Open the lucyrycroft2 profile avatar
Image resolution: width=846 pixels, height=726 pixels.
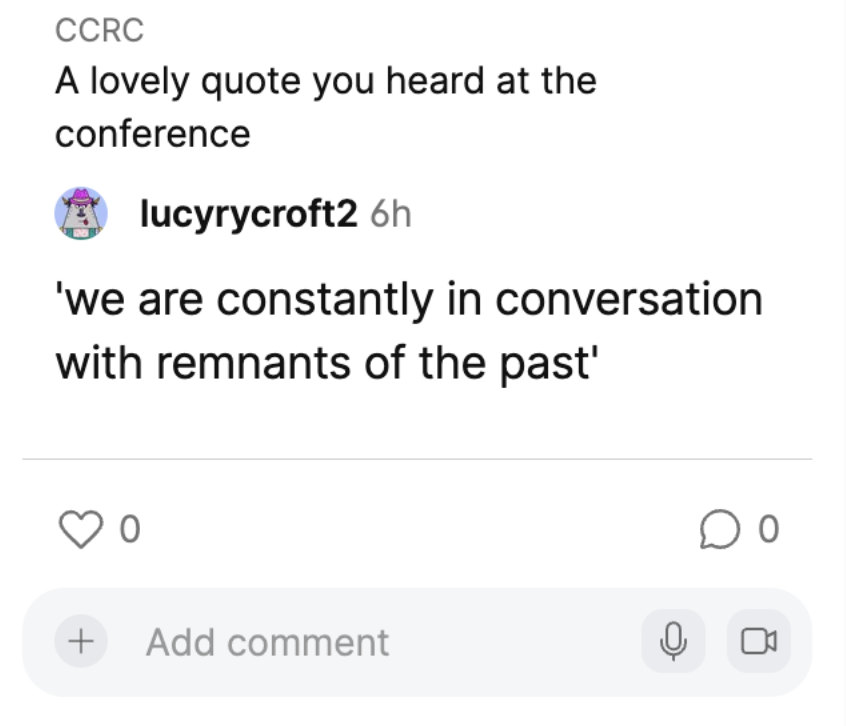[81, 213]
